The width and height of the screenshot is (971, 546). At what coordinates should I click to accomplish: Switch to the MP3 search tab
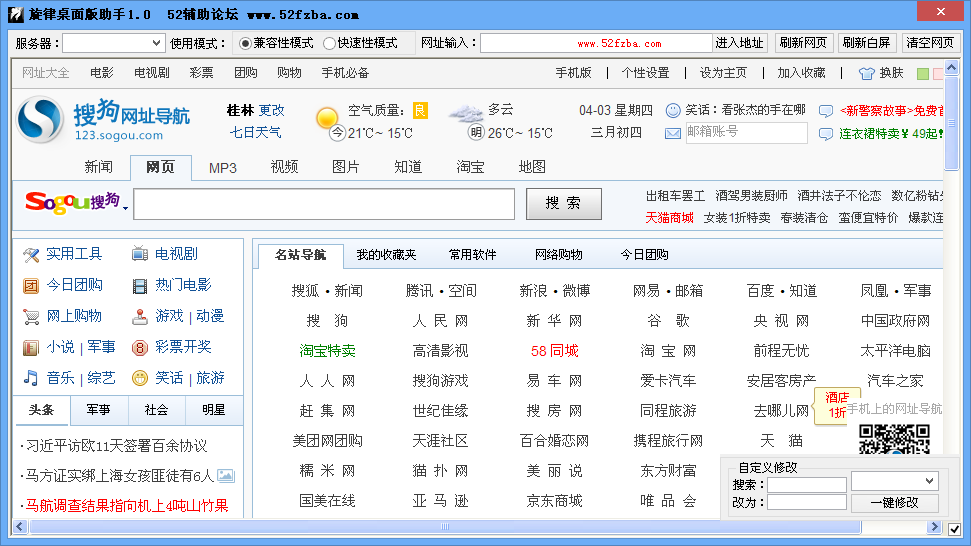(223, 168)
